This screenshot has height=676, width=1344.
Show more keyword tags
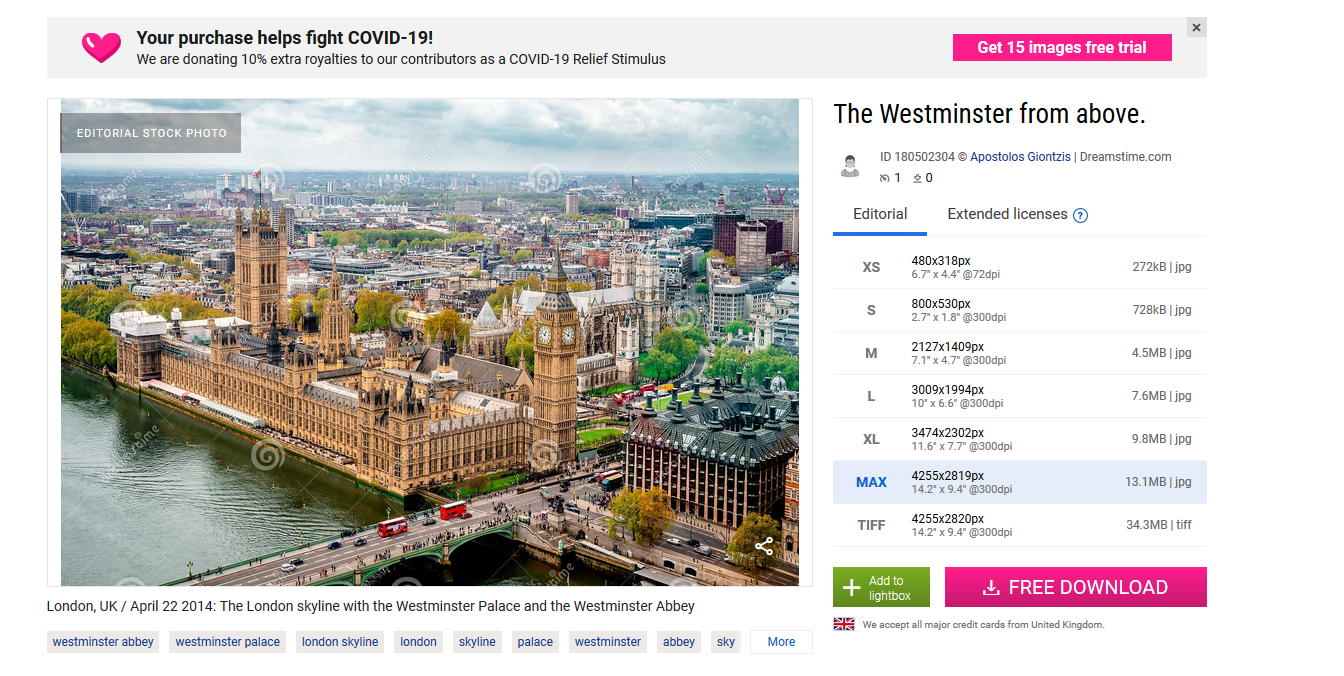coord(782,642)
